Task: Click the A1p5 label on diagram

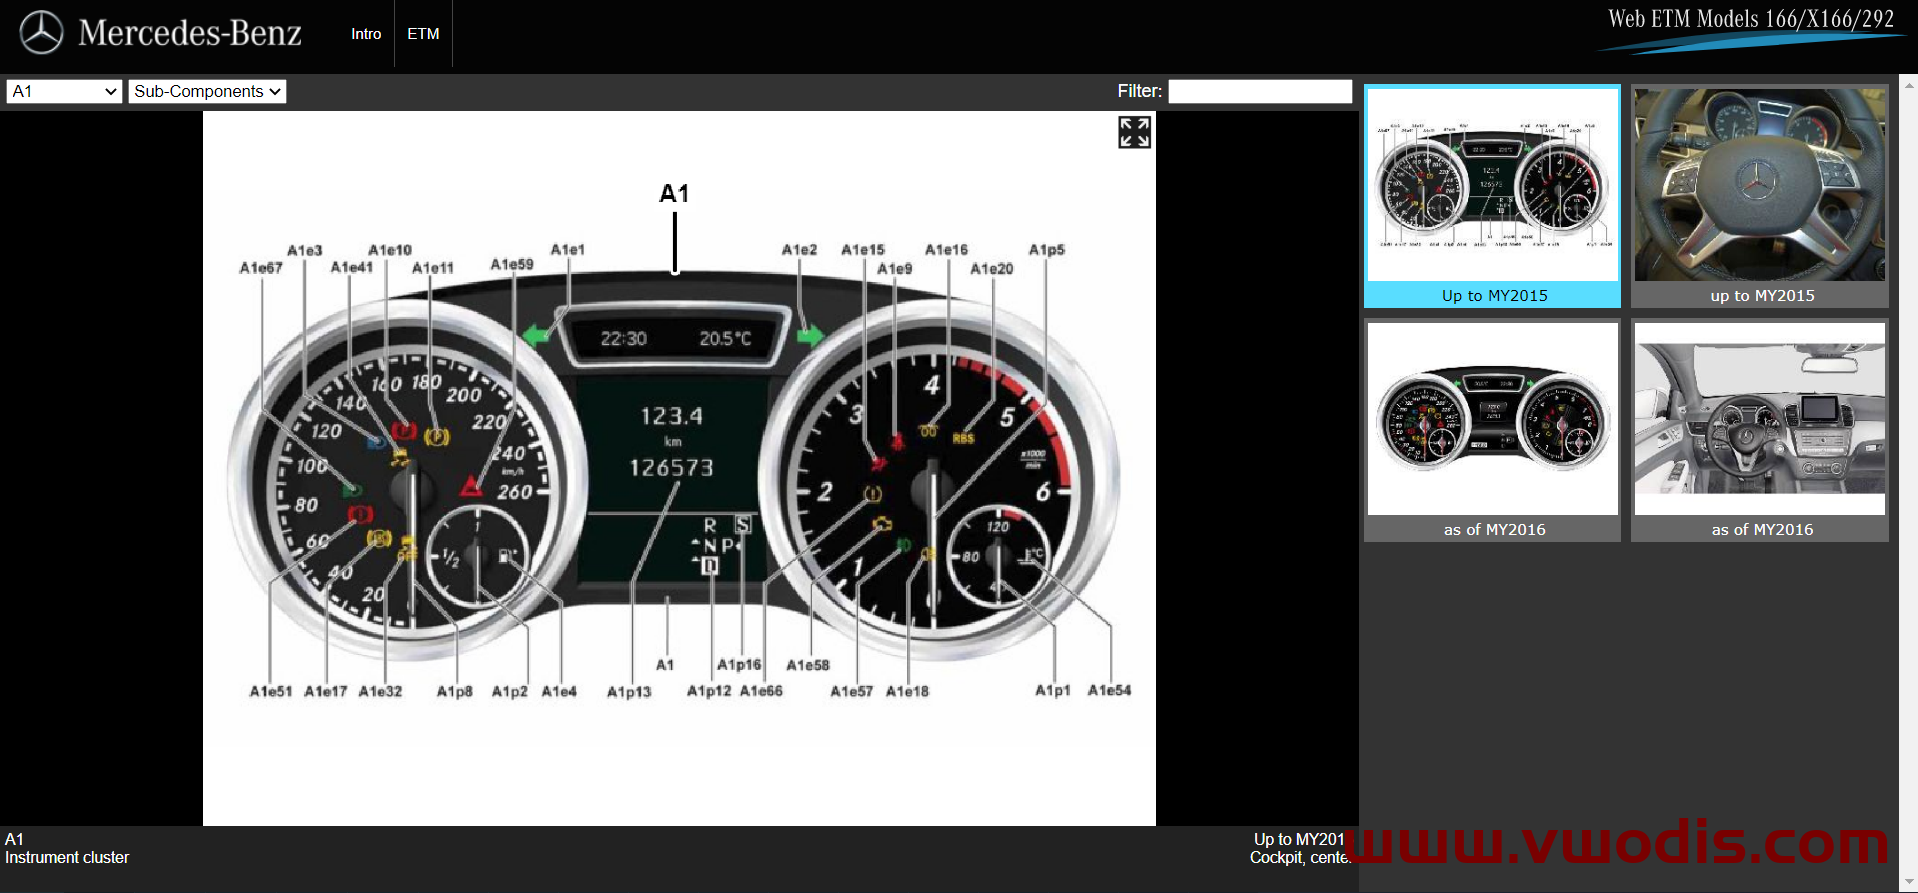Action: (x=1047, y=249)
